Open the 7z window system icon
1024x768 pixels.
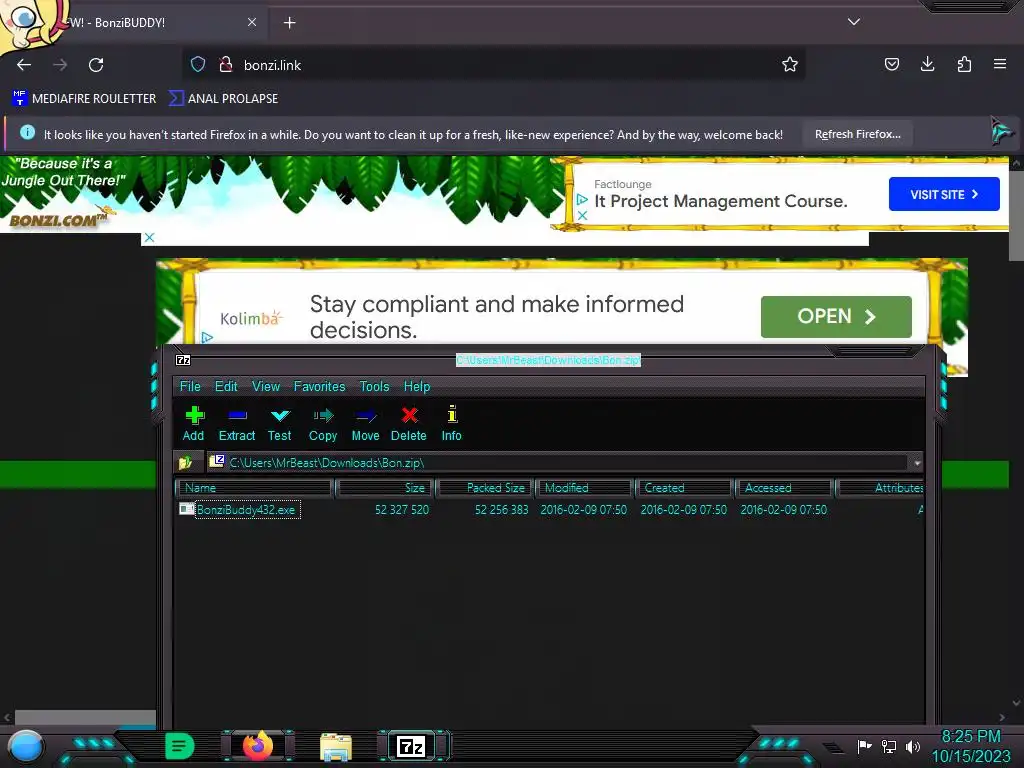point(184,360)
